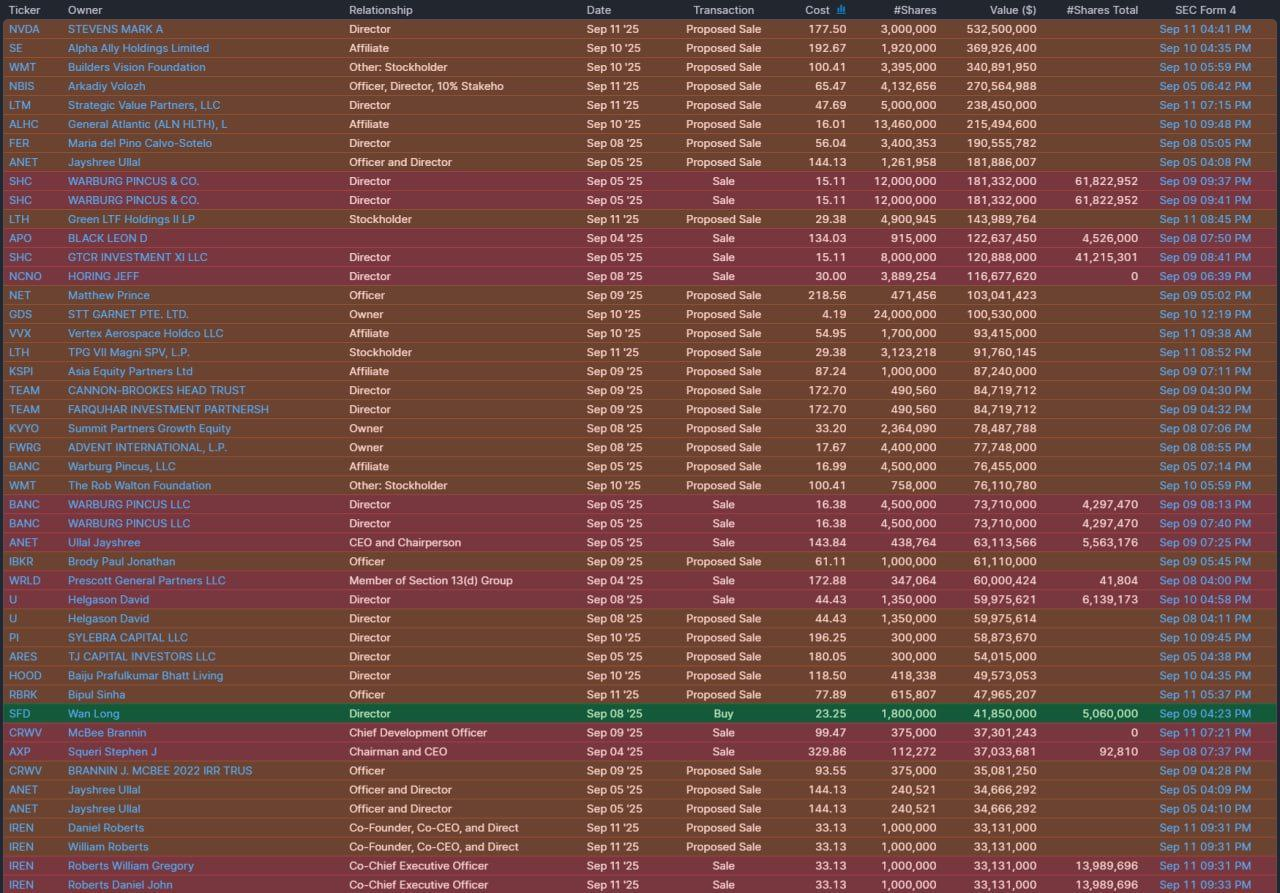Open owner STEVENS MARK A
Viewport: 1280px width, 893px height.
[115, 29]
